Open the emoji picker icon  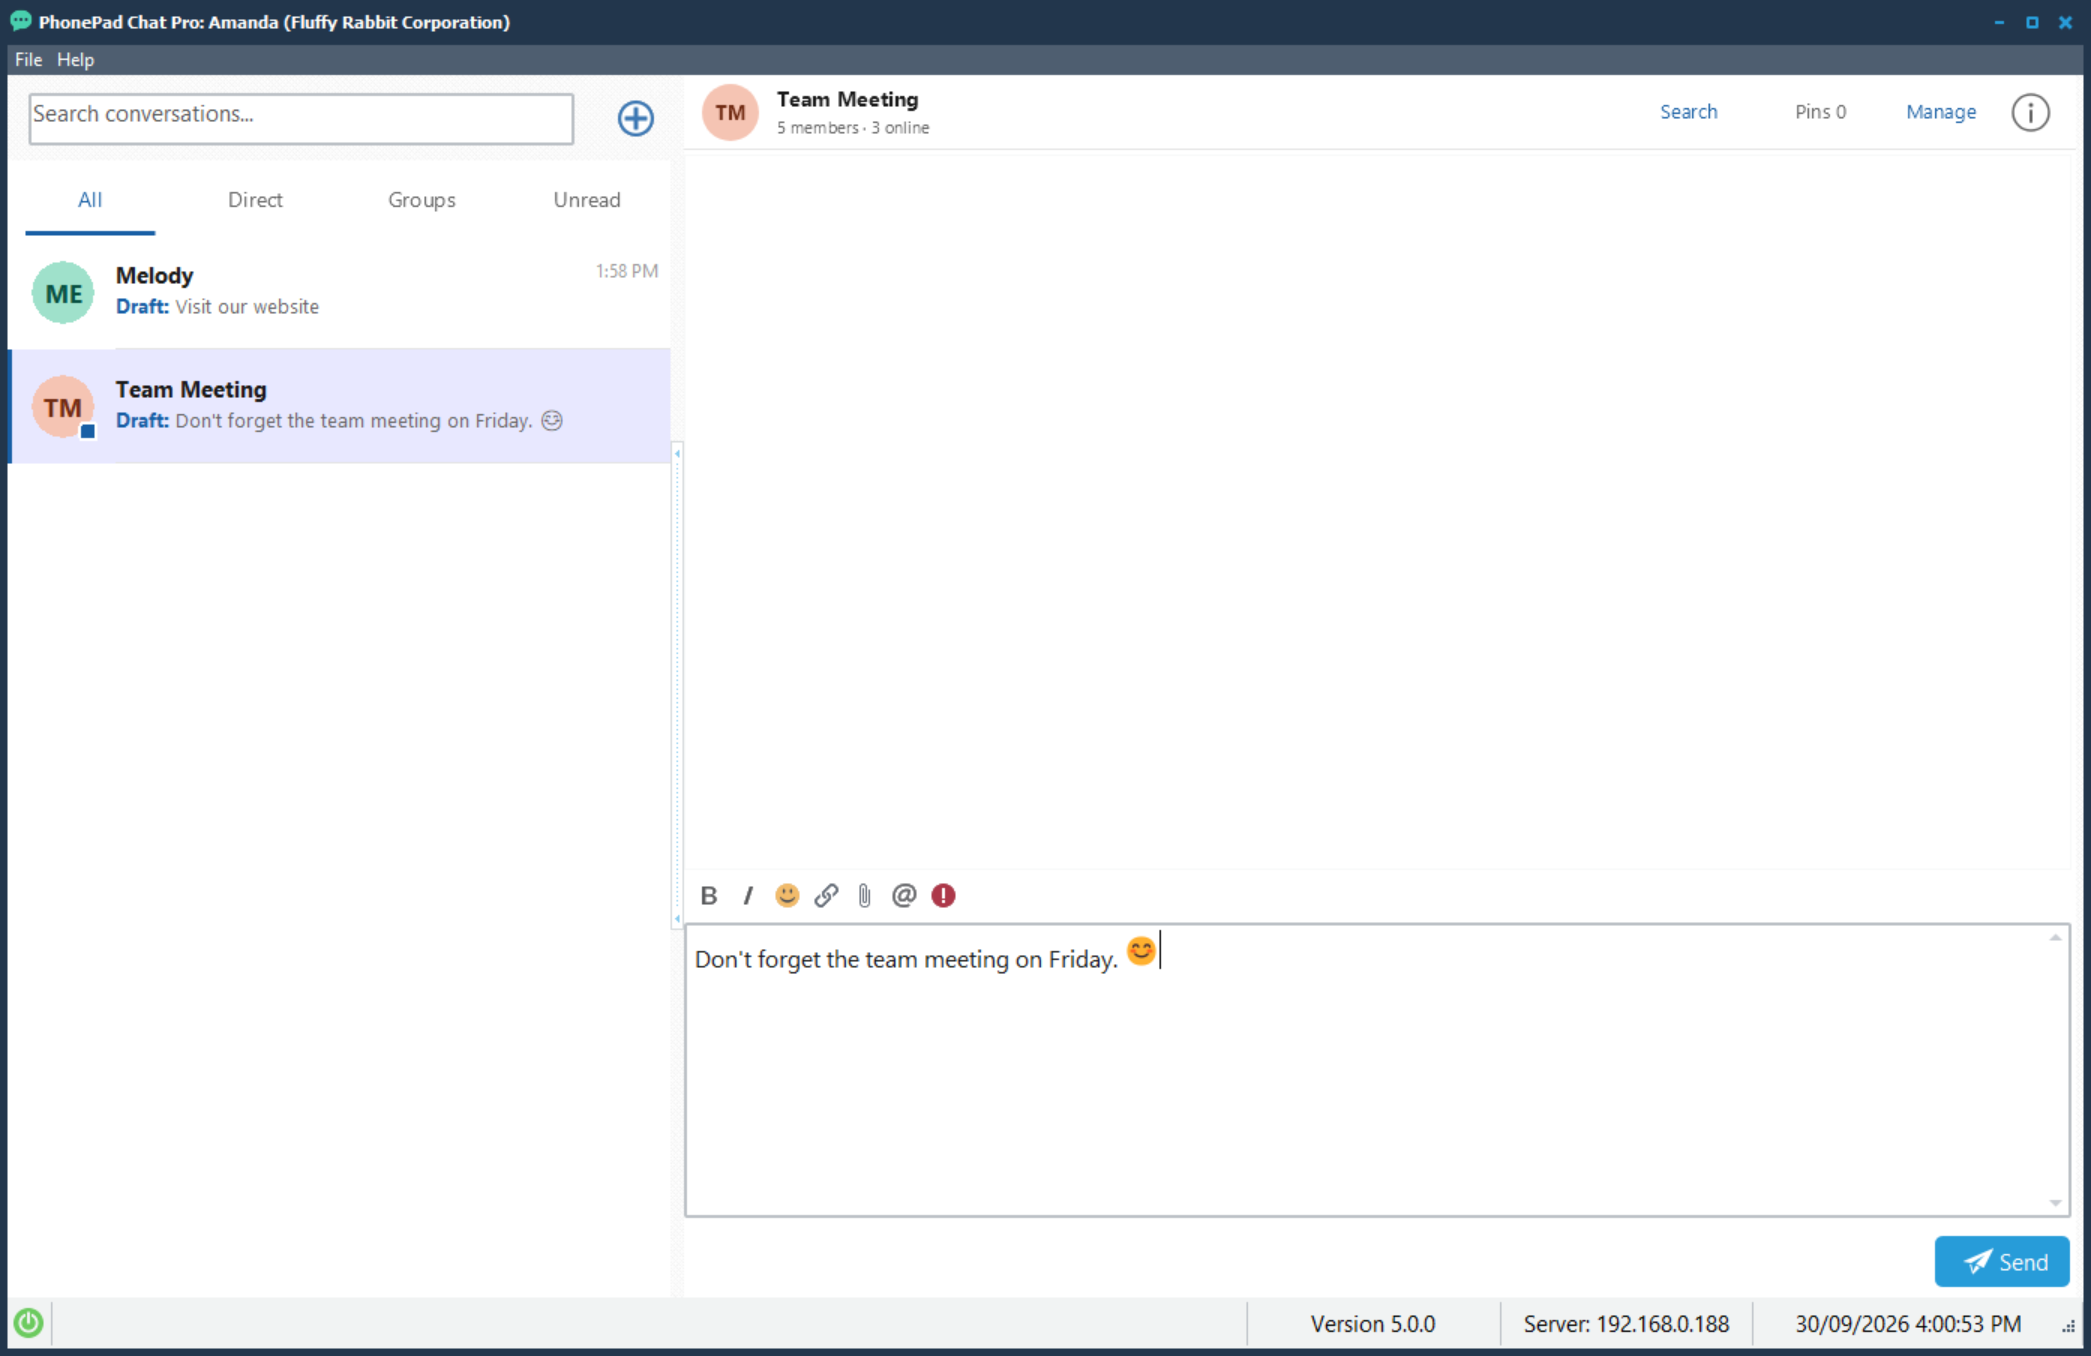pos(787,895)
